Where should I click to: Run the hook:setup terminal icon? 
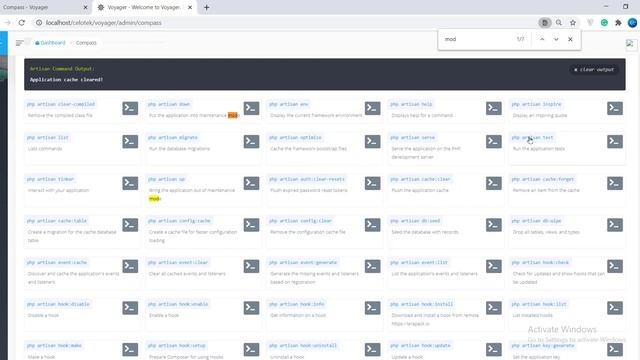(251, 349)
